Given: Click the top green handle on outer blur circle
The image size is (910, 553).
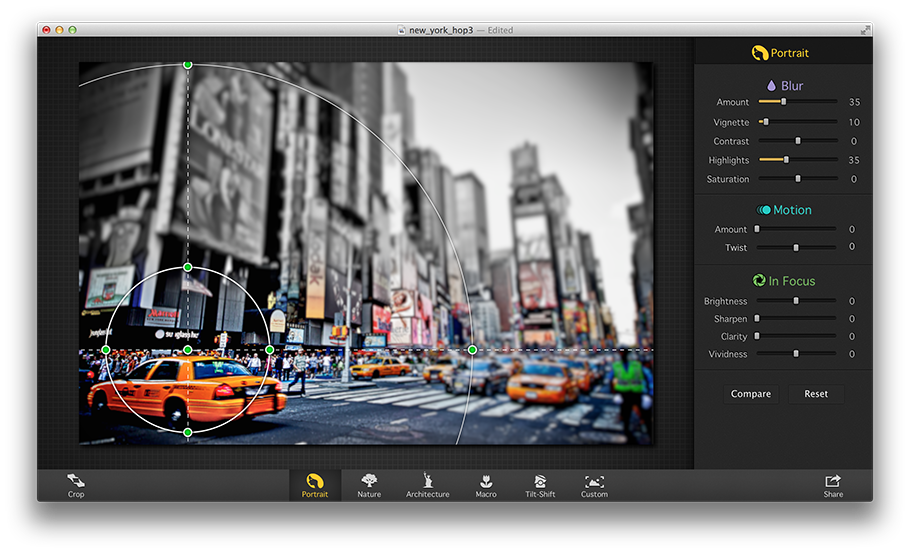Looking at the screenshot, I should click(187, 65).
